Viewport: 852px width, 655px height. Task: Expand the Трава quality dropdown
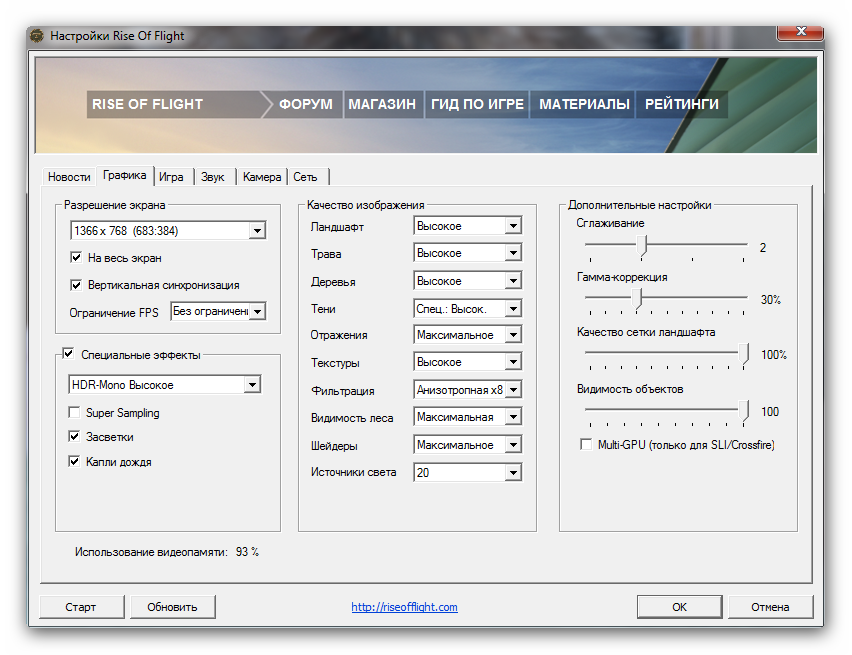[x=467, y=253]
